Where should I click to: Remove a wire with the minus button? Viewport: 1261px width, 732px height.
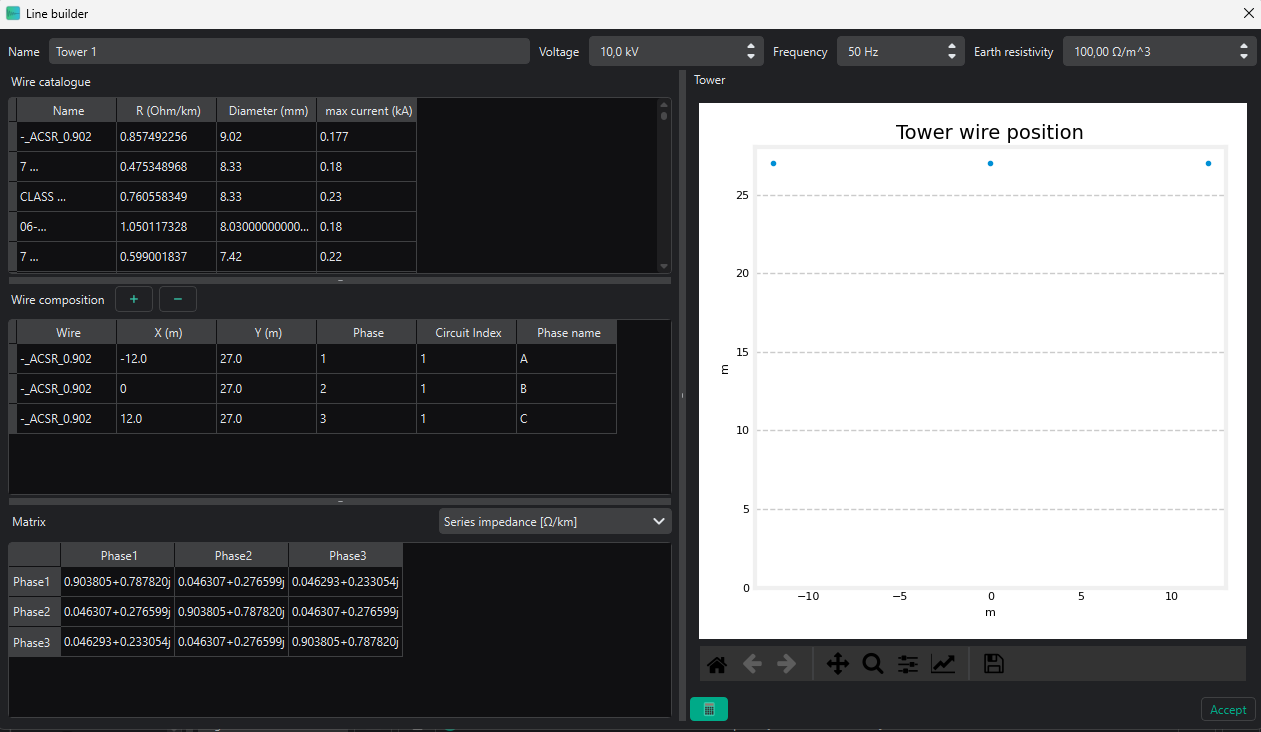[x=178, y=299]
